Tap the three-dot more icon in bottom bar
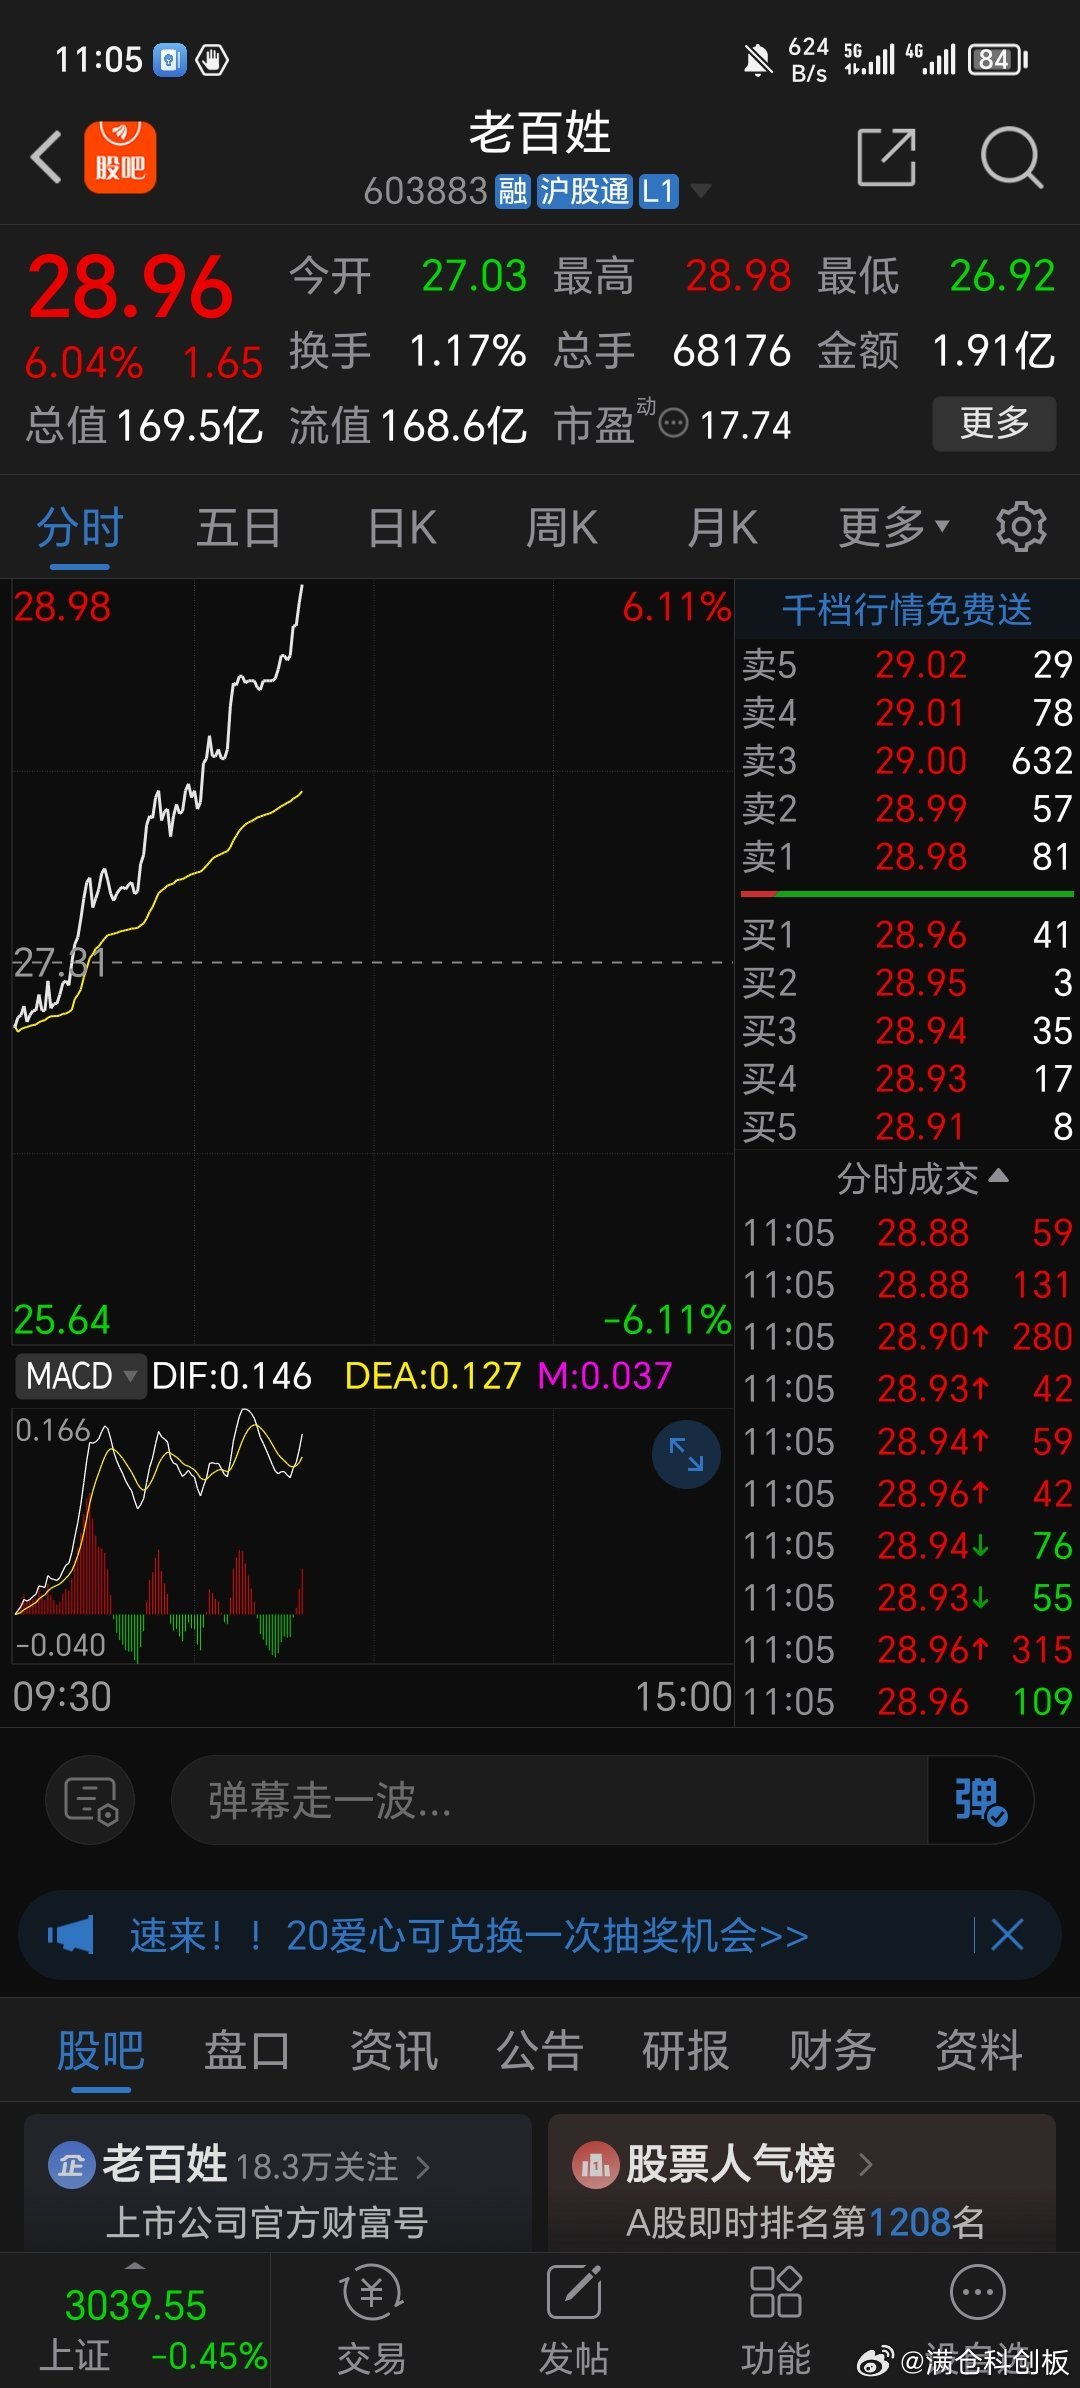This screenshot has height=2388, width=1080. coord(977,2292)
